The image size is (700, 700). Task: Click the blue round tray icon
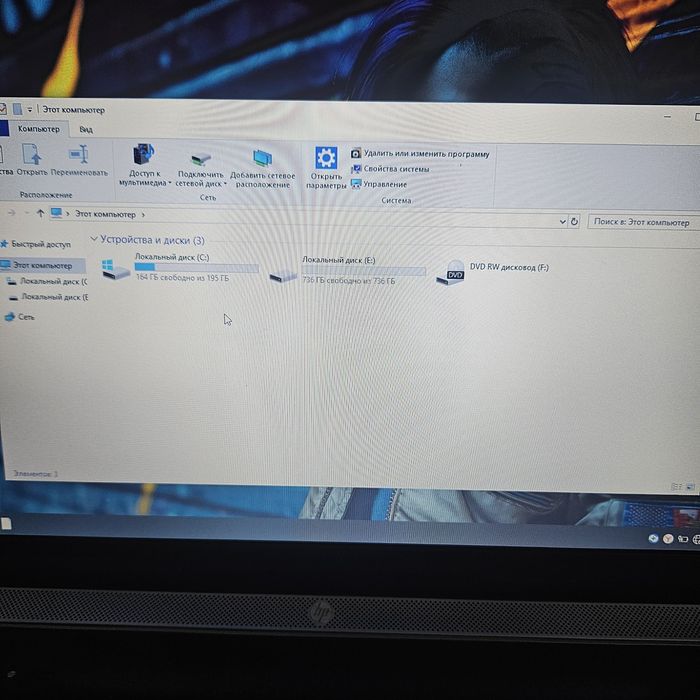[x=653, y=538]
